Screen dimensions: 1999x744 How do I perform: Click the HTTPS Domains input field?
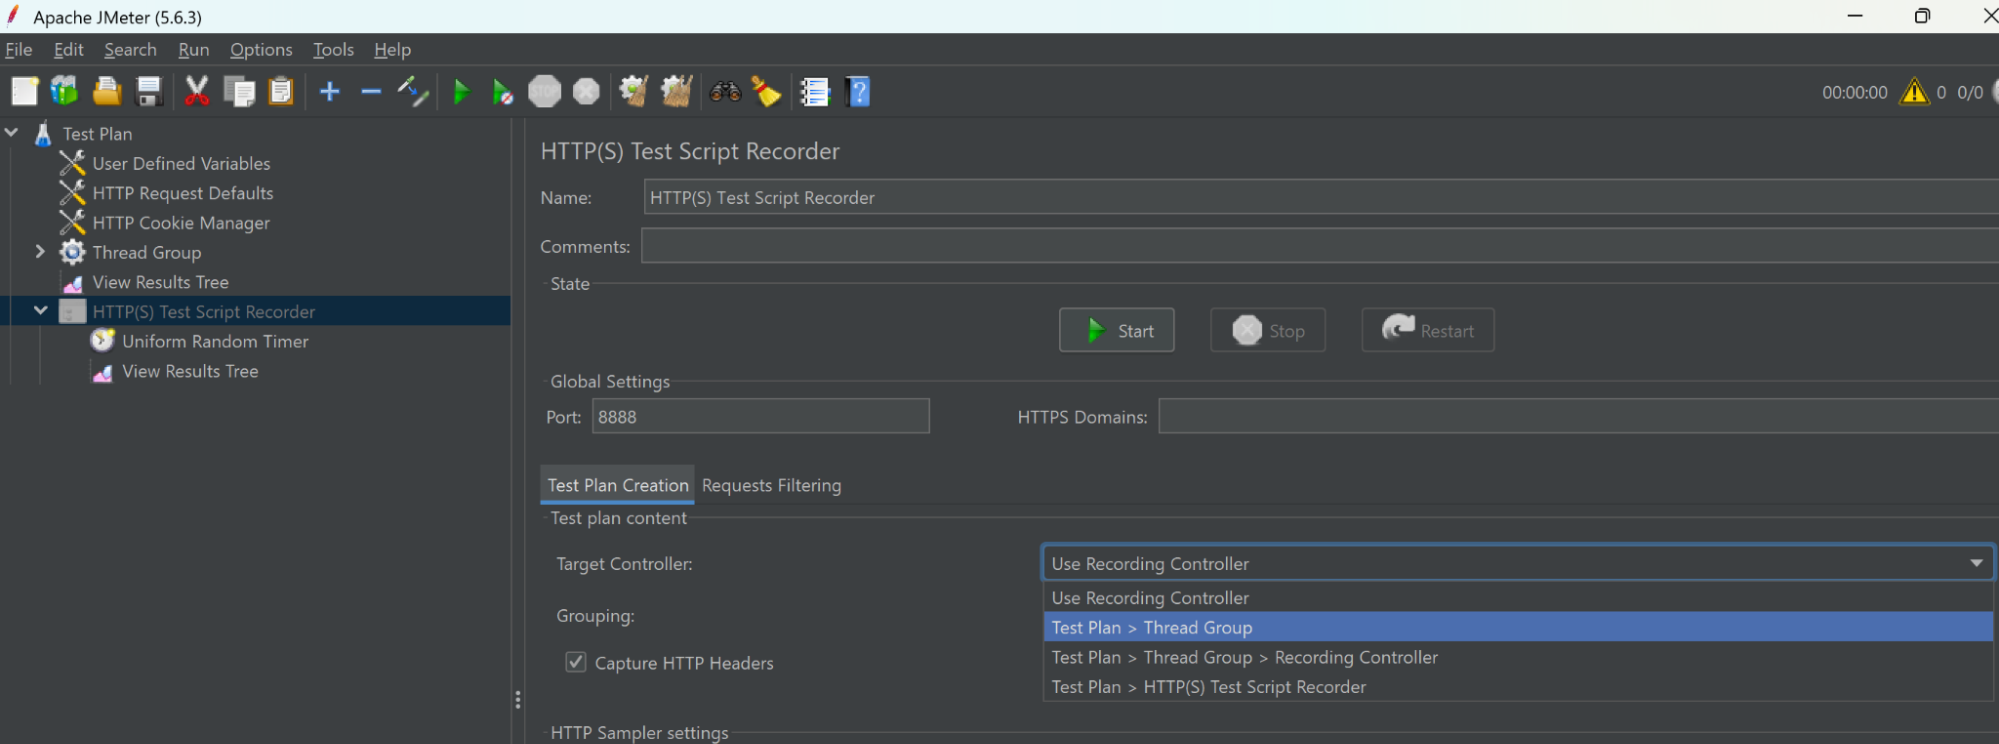[x=1579, y=416]
